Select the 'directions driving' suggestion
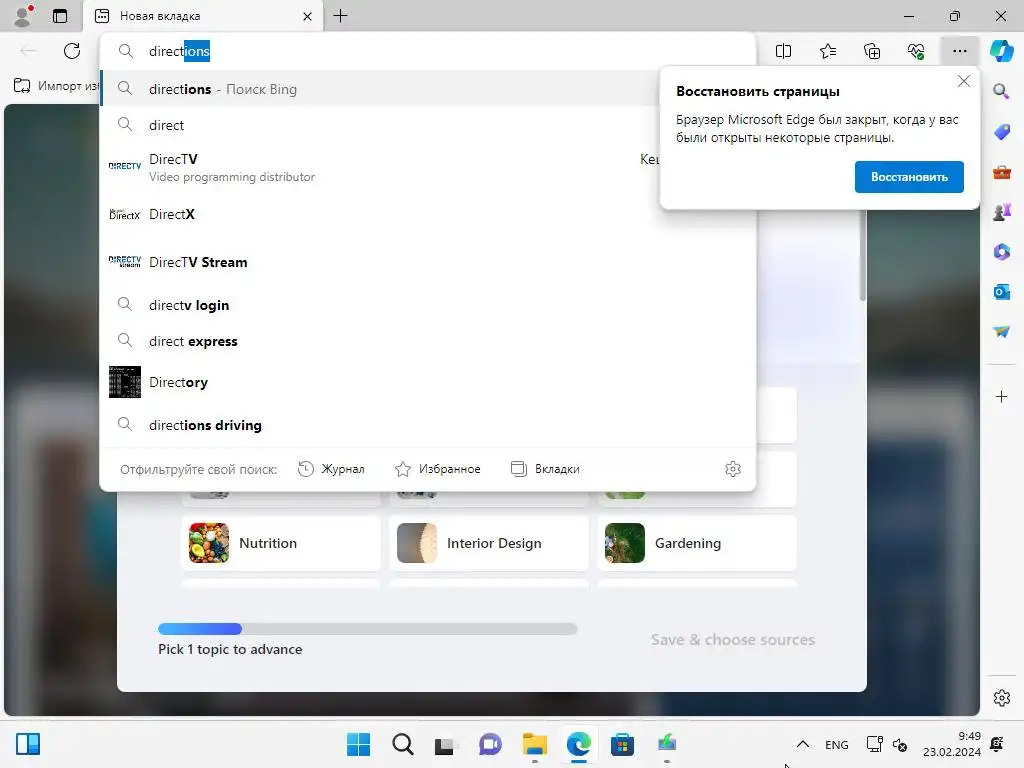1024x768 pixels. coord(428,425)
